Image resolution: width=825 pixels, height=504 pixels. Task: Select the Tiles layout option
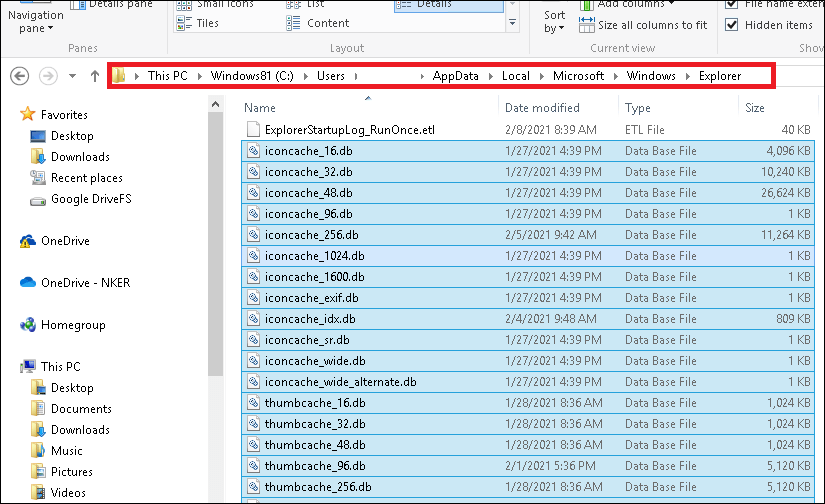207,23
